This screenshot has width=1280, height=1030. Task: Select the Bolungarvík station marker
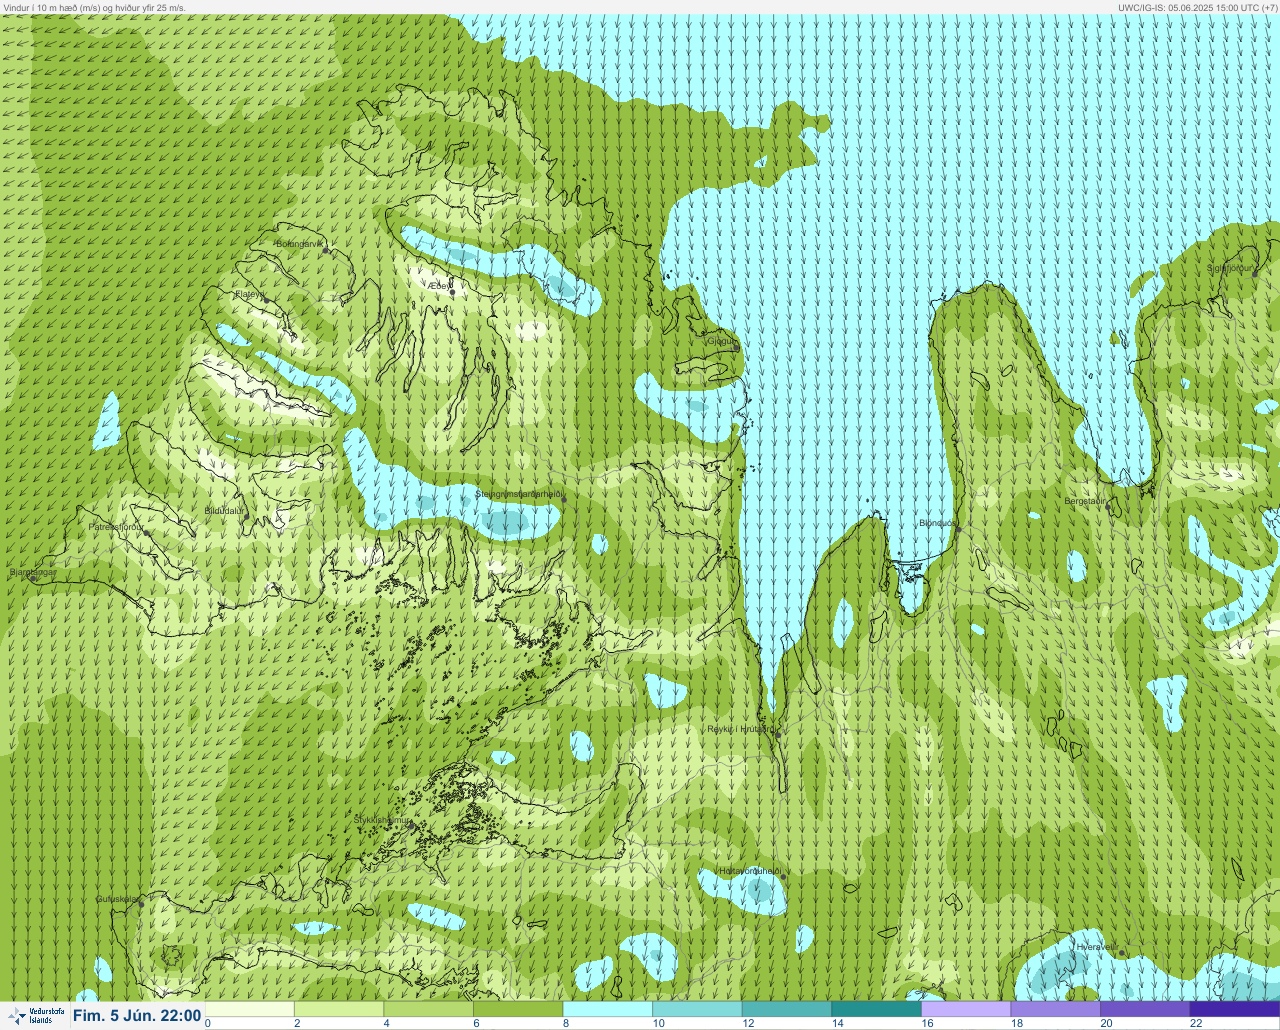[326, 250]
